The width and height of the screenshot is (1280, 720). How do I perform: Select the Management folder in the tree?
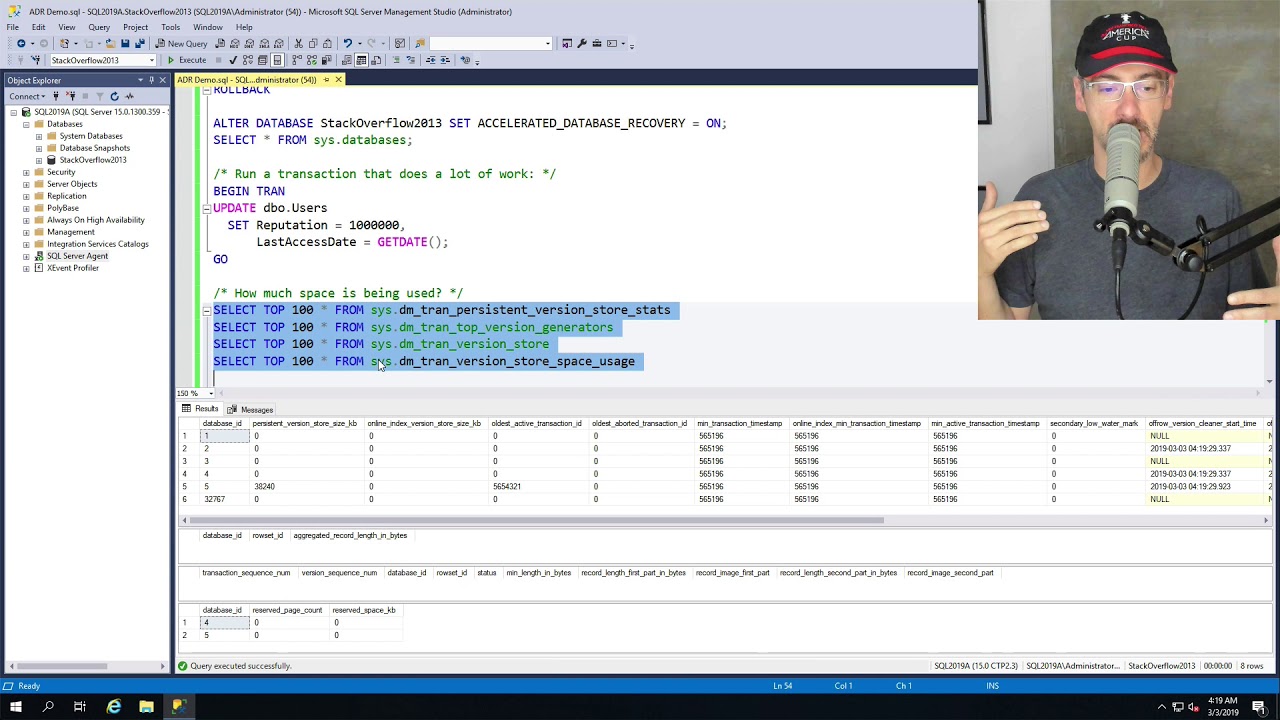coord(70,232)
